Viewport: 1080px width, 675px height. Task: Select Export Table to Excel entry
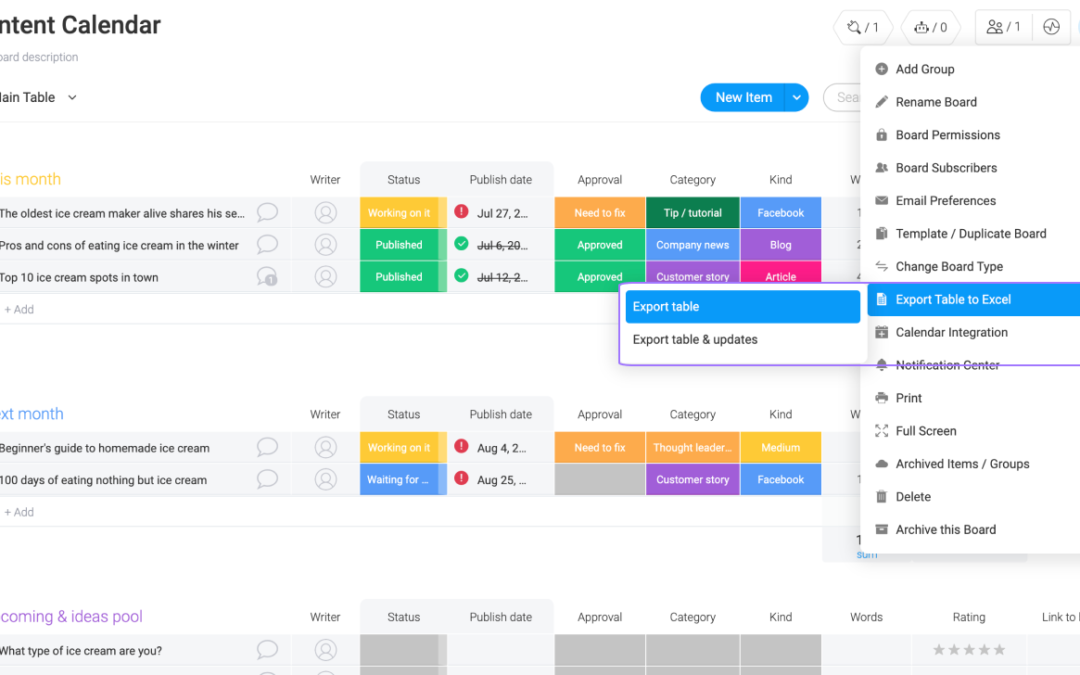(x=973, y=300)
